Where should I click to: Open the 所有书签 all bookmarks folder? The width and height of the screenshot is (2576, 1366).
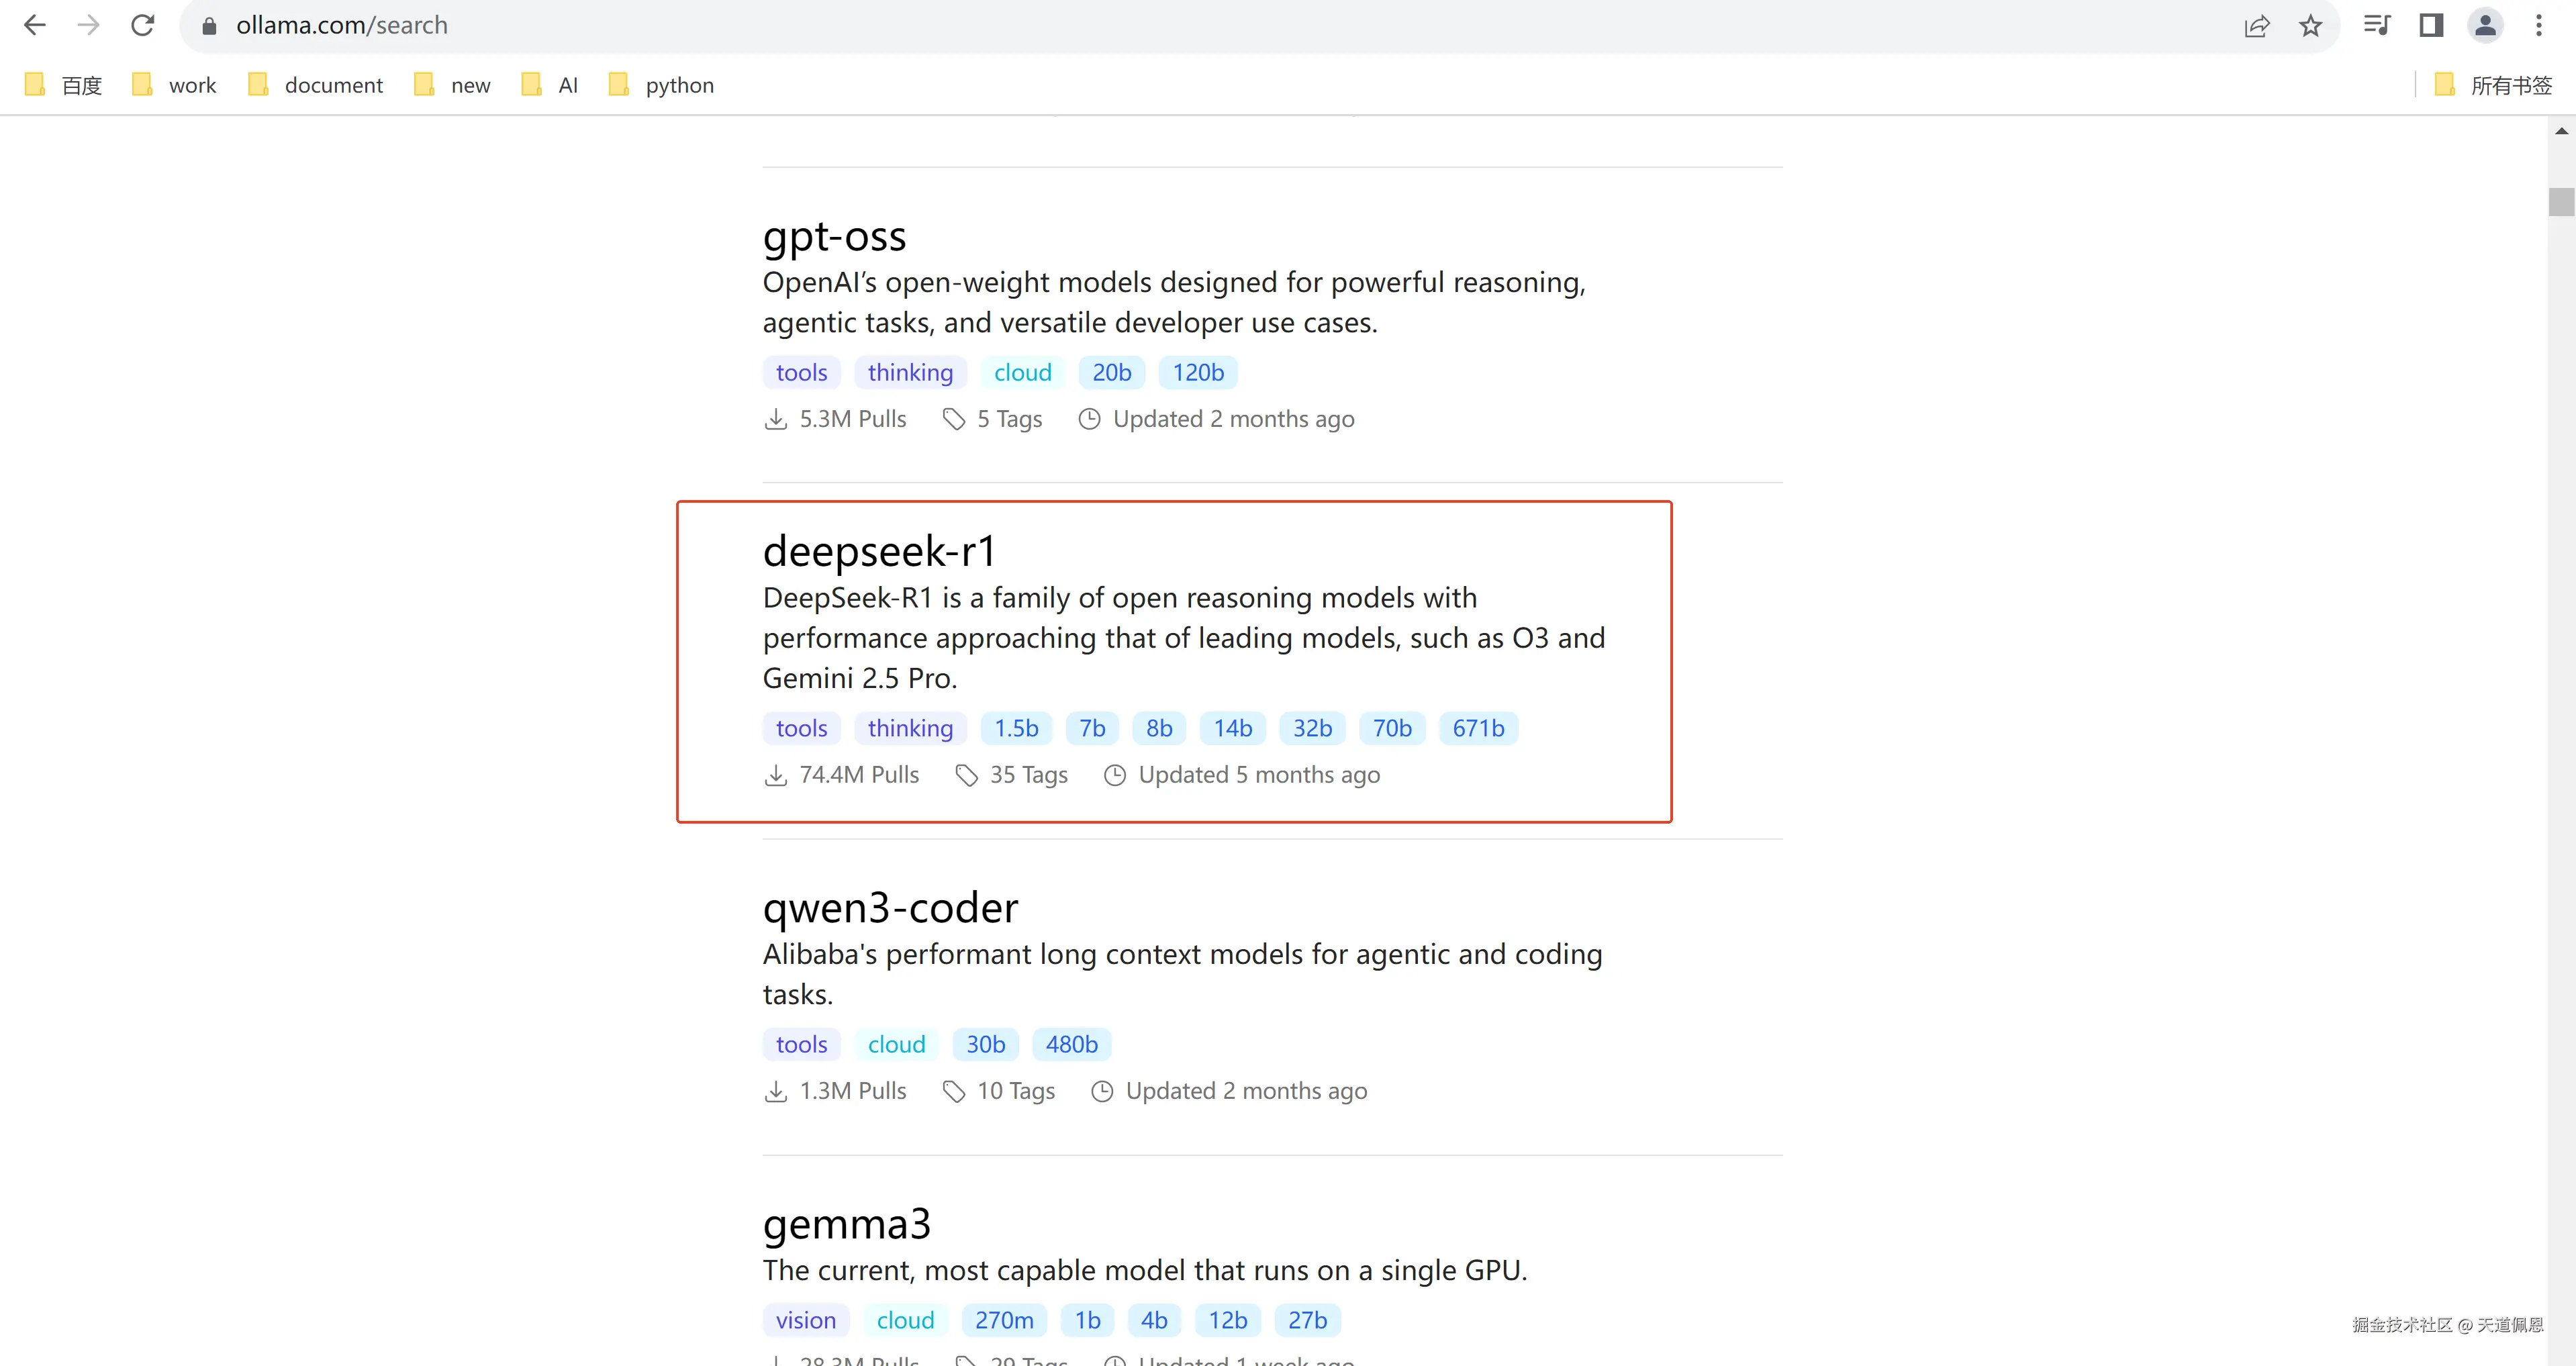2493,85
